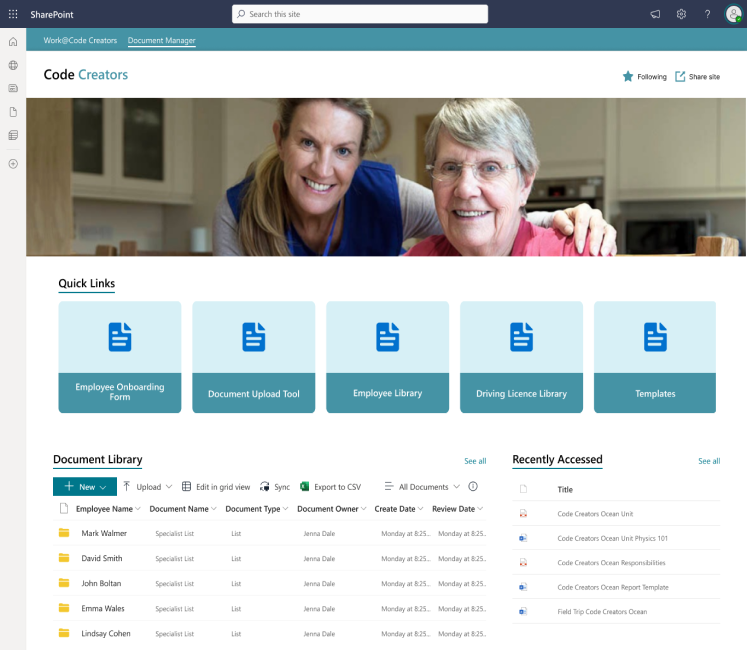The height and width of the screenshot is (650, 747).
Task: Open the app launcher waffle icon
Action: point(13,14)
